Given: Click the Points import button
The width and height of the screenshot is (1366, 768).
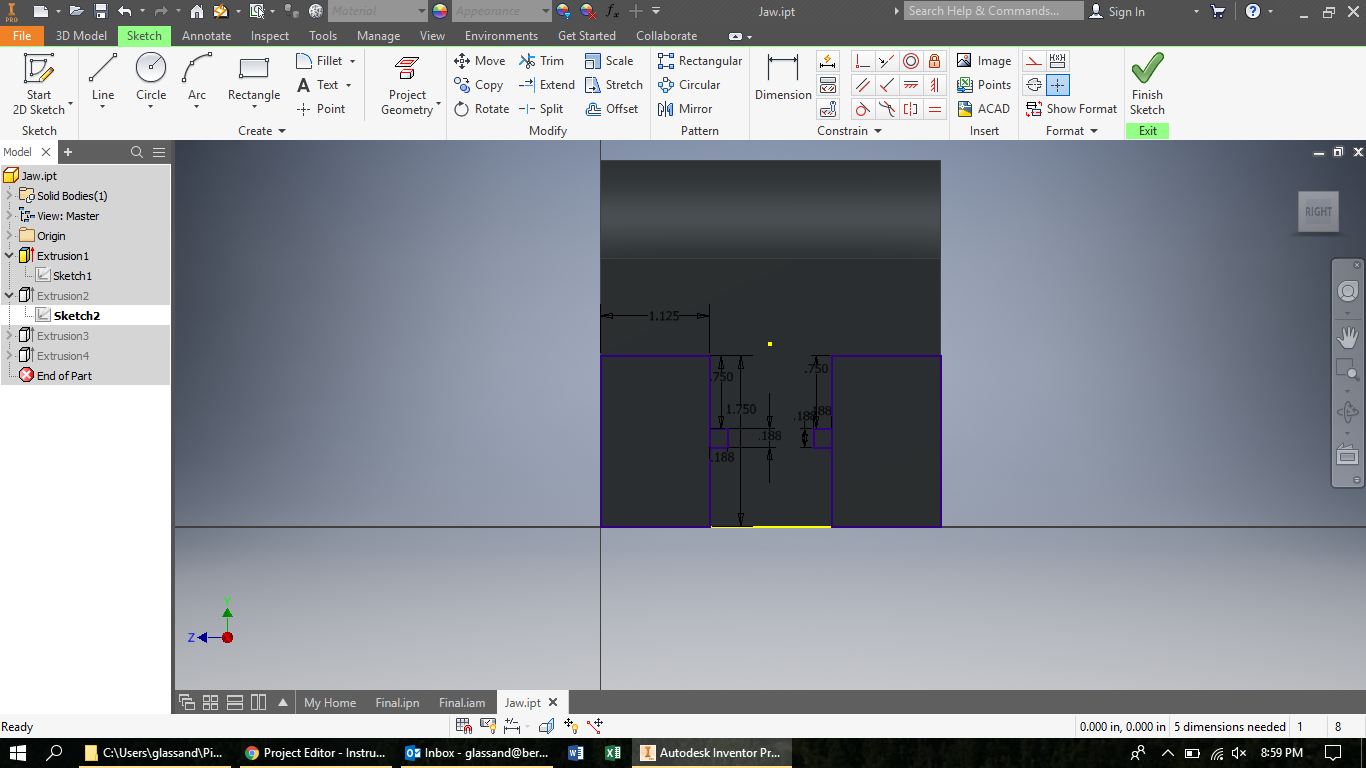Looking at the screenshot, I should pos(983,85).
